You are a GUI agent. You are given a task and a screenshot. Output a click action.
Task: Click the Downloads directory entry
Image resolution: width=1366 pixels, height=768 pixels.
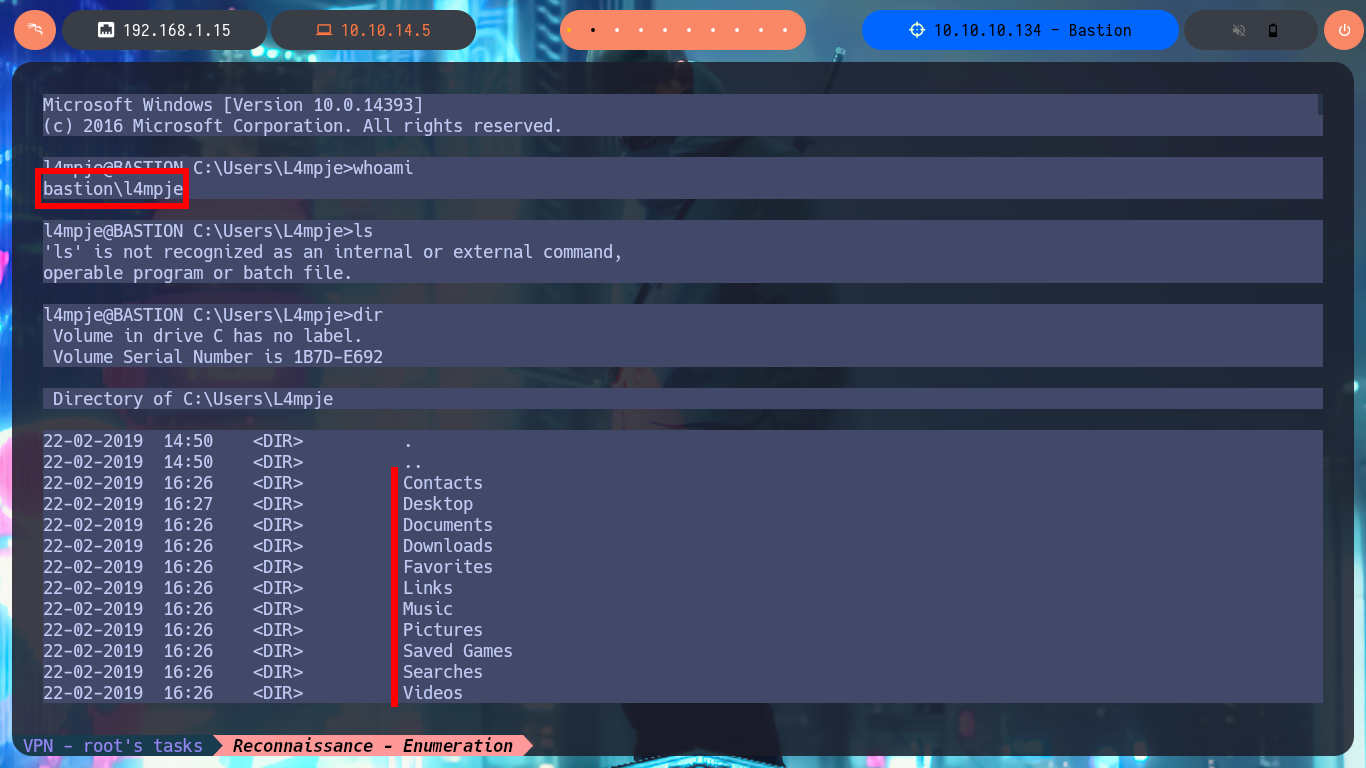[448, 546]
